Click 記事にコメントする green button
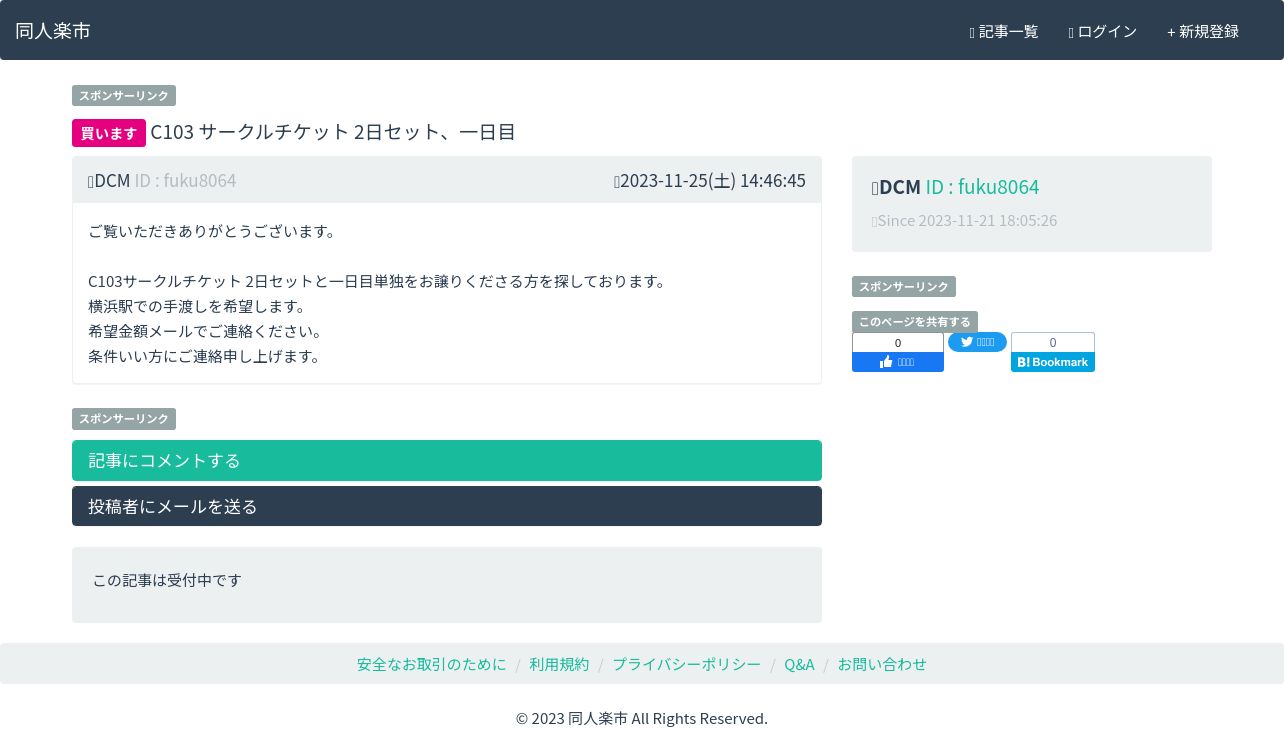The width and height of the screenshot is (1284, 730). [447, 460]
